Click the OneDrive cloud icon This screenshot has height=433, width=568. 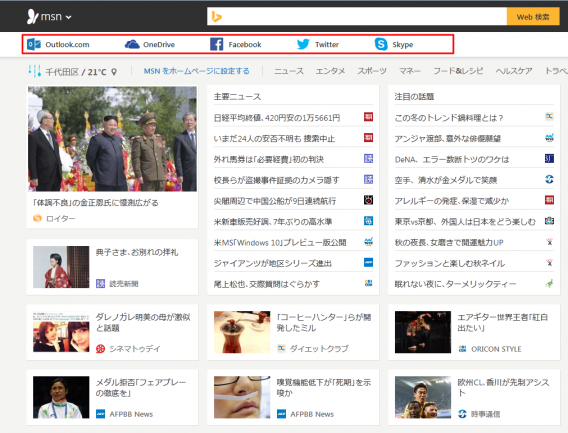tap(132, 45)
